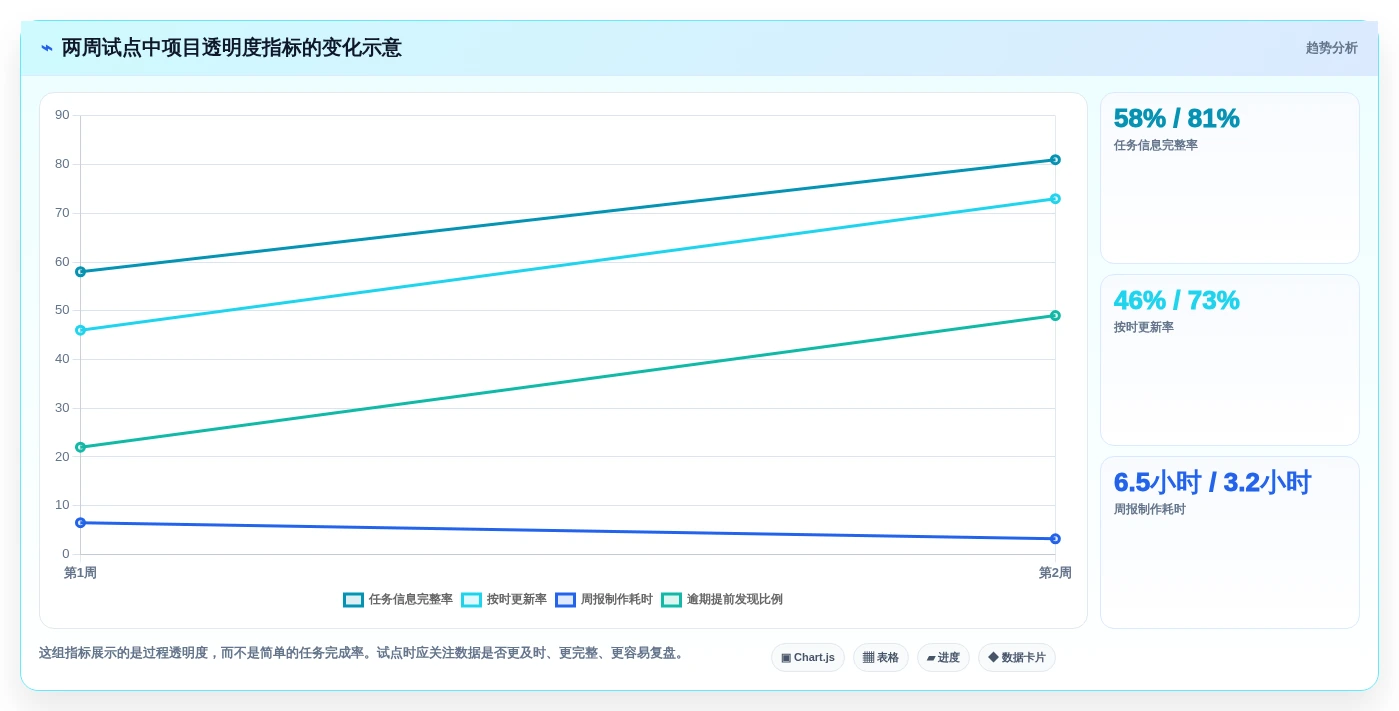
Task: Click the 逾期提前发现比例 data point at 第1周
Action: click(80, 447)
